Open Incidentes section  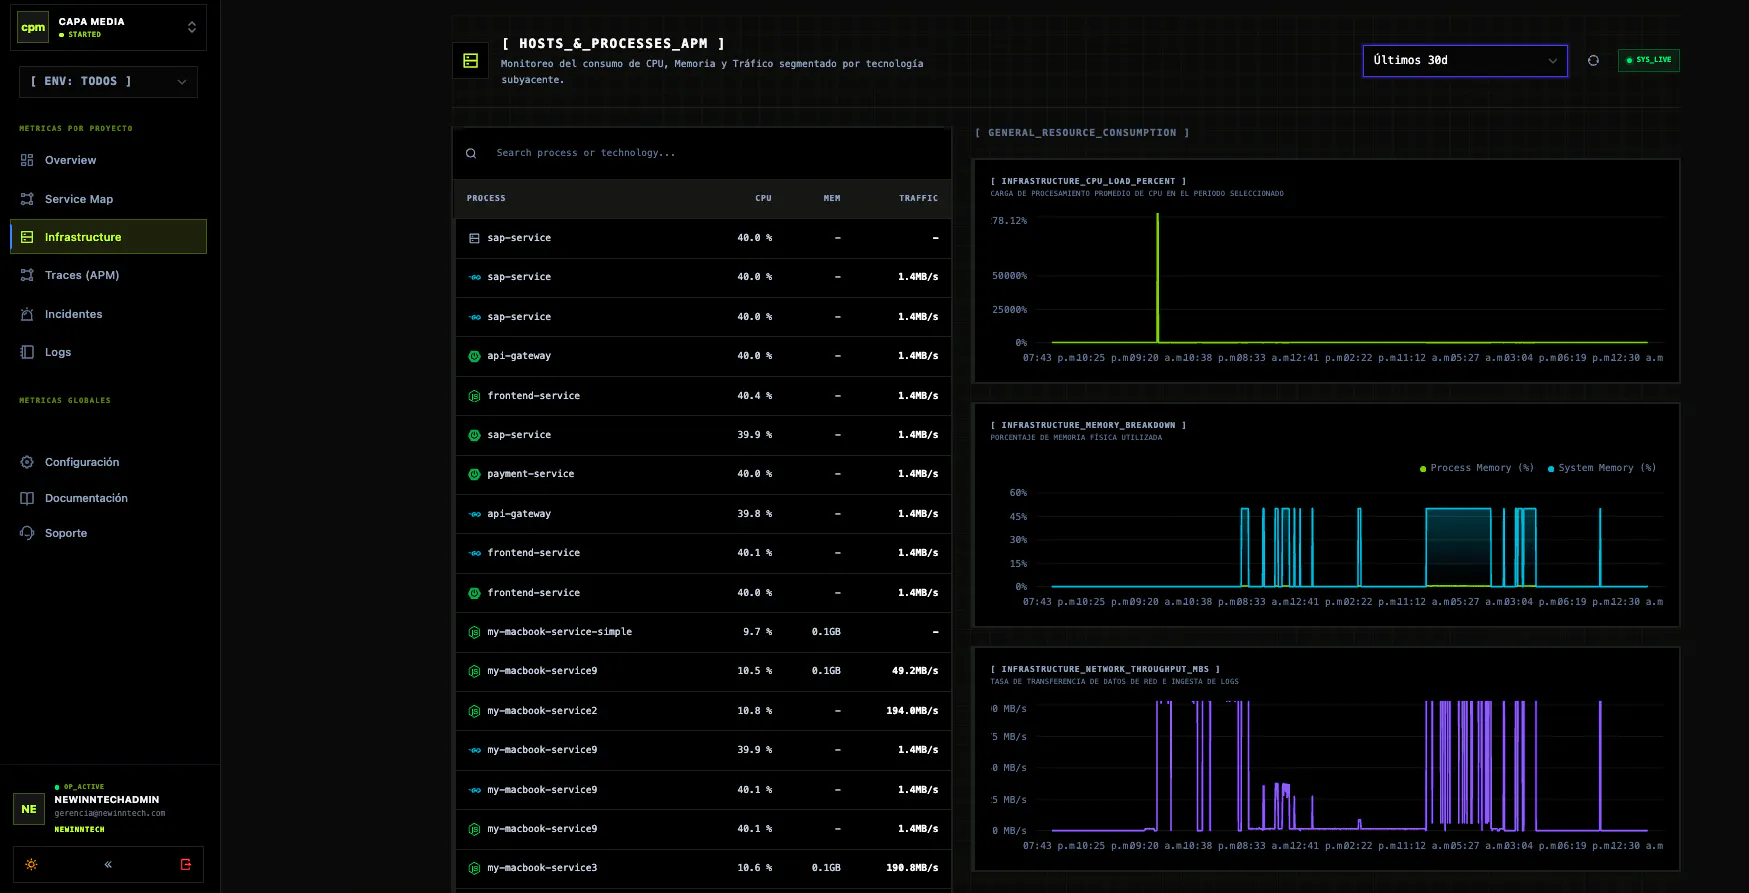(108, 314)
